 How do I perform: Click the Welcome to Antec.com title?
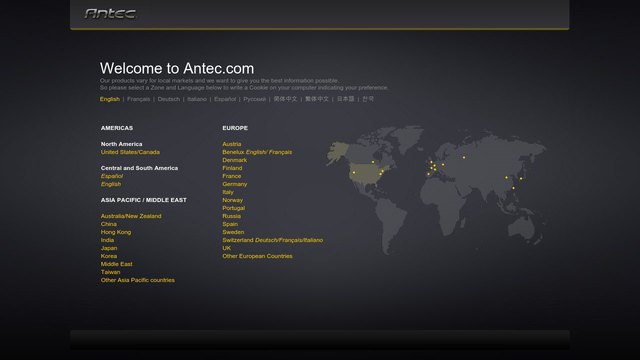coord(177,68)
